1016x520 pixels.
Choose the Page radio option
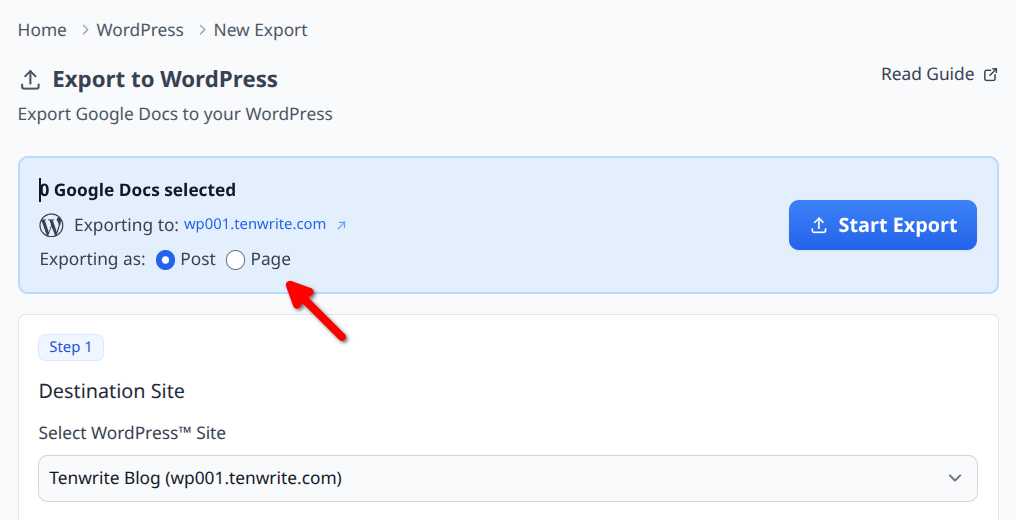(235, 260)
